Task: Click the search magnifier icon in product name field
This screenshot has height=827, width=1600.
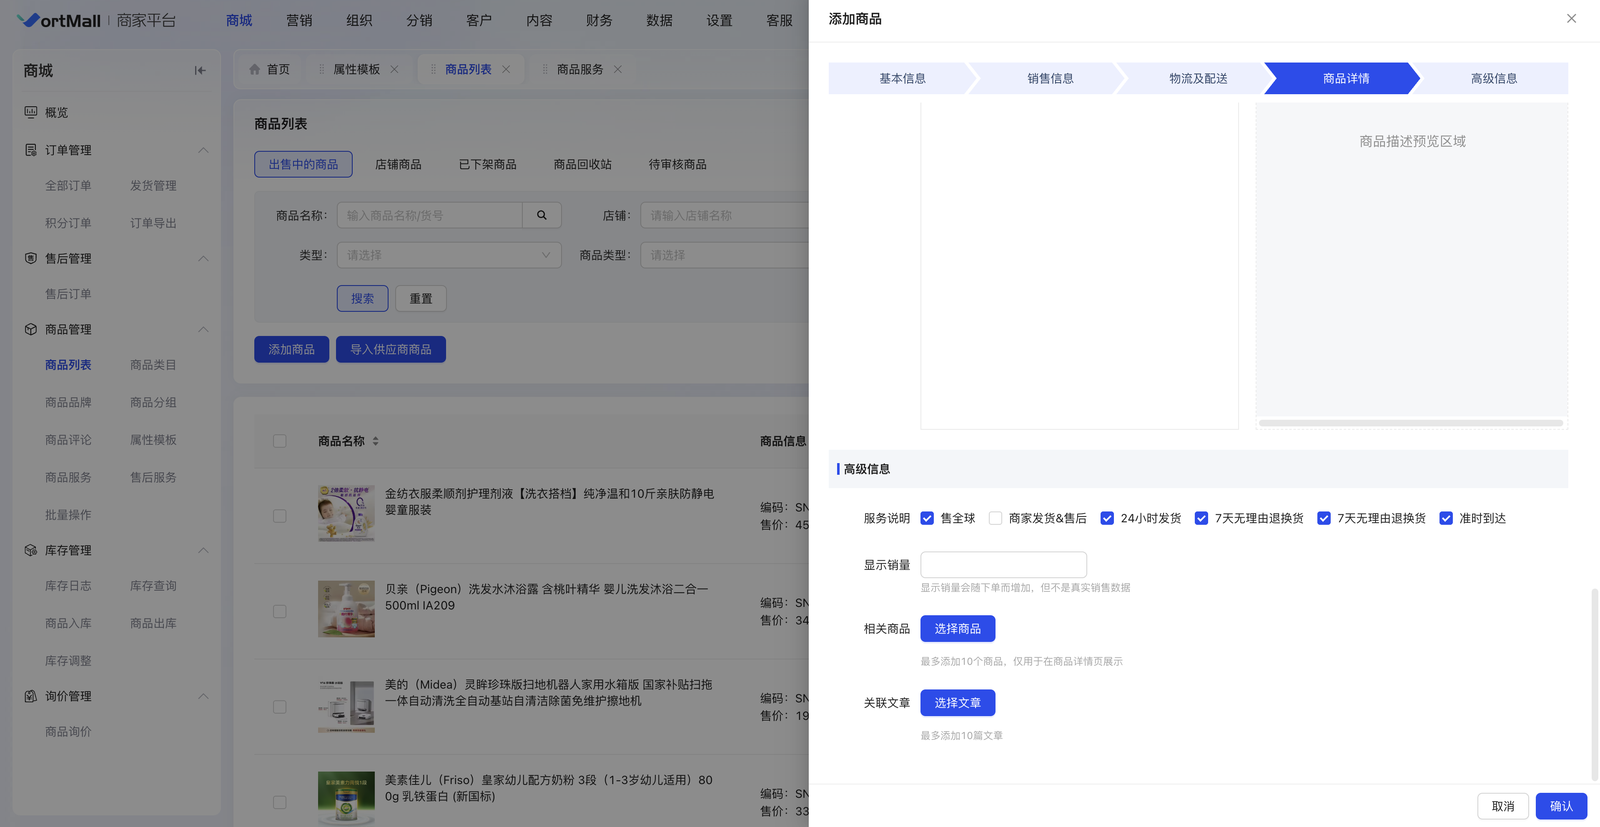Action: pos(542,215)
